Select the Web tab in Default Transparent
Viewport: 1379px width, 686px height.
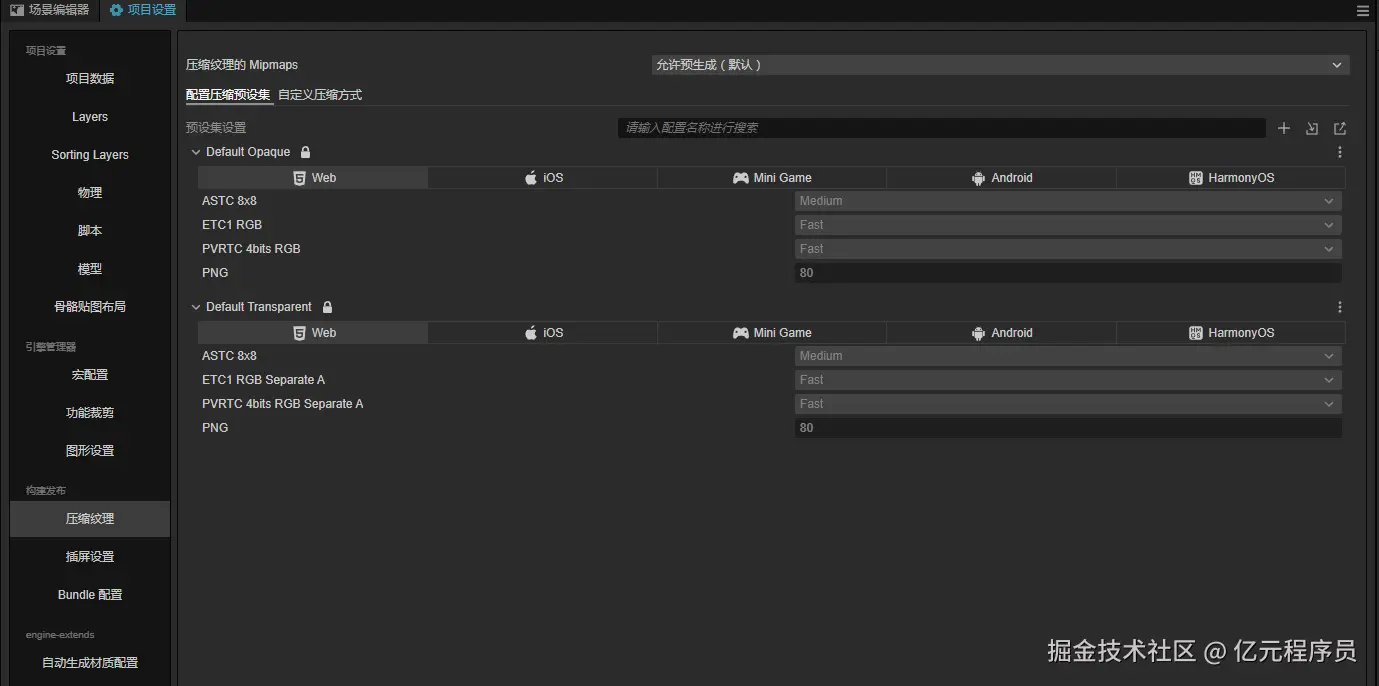313,333
